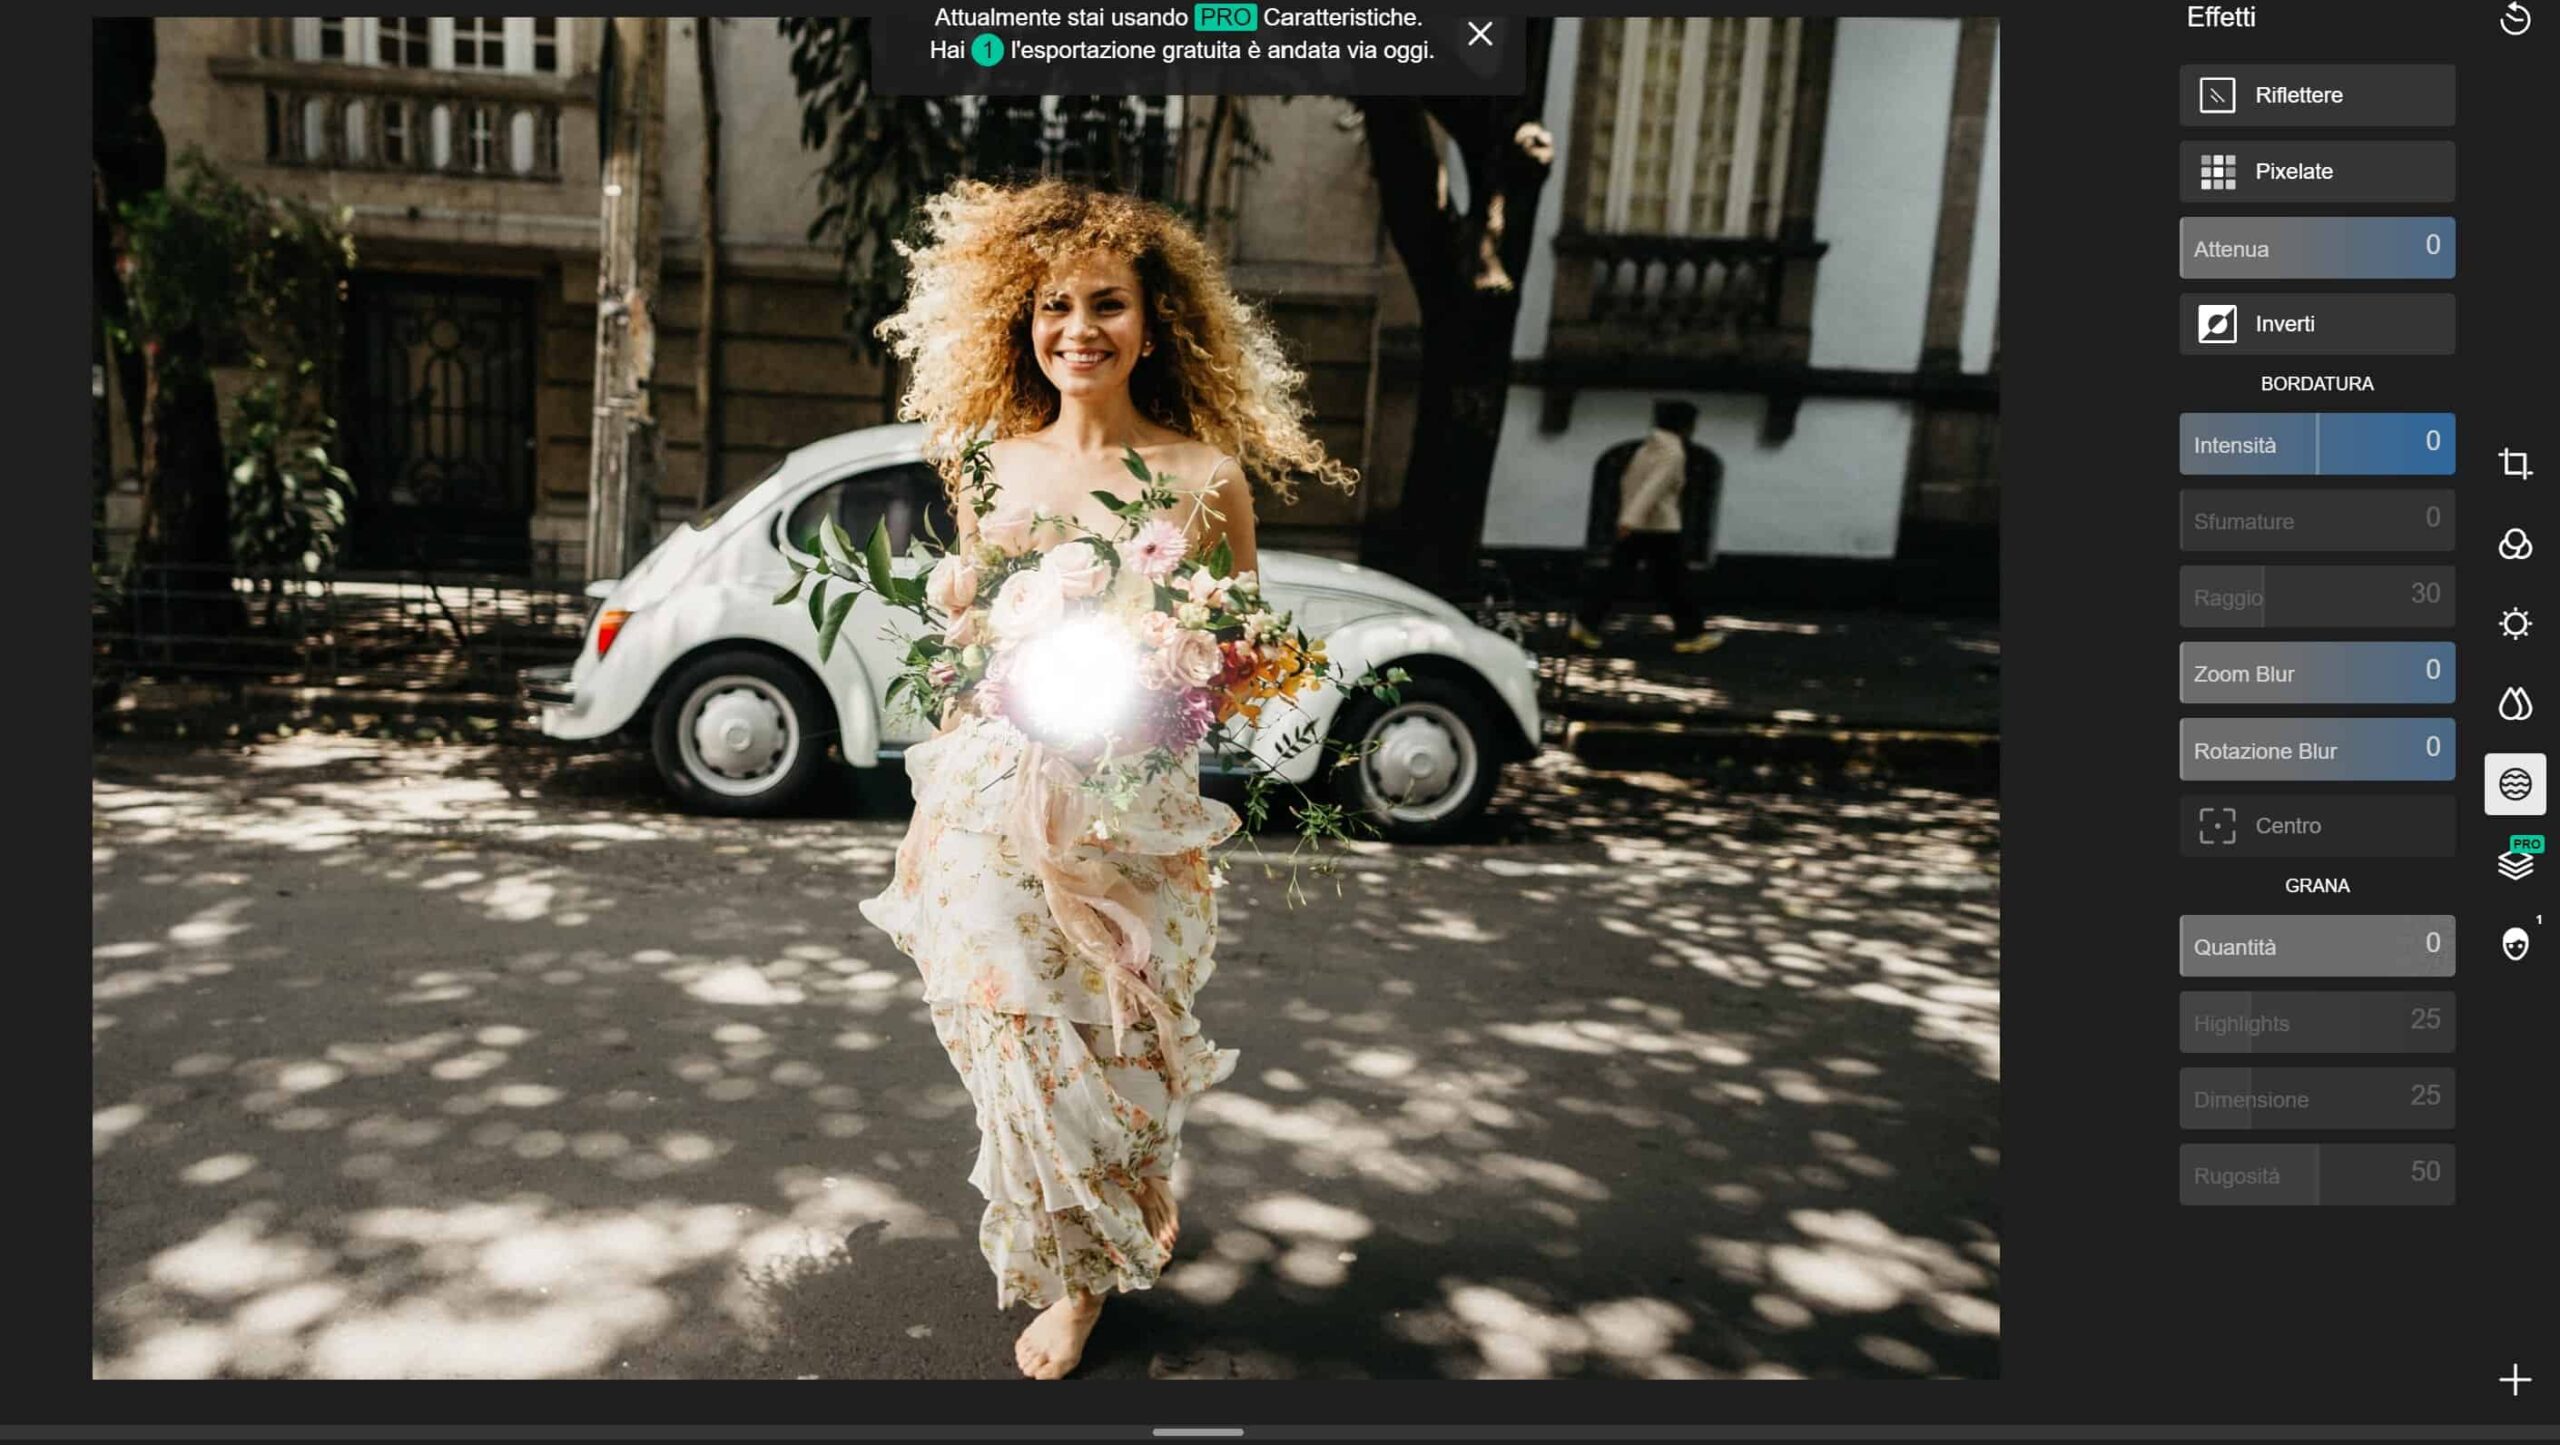Image resolution: width=2560 pixels, height=1445 pixels.
Task: Adjust the Quantità grana slider
Action: (2317, 946)
